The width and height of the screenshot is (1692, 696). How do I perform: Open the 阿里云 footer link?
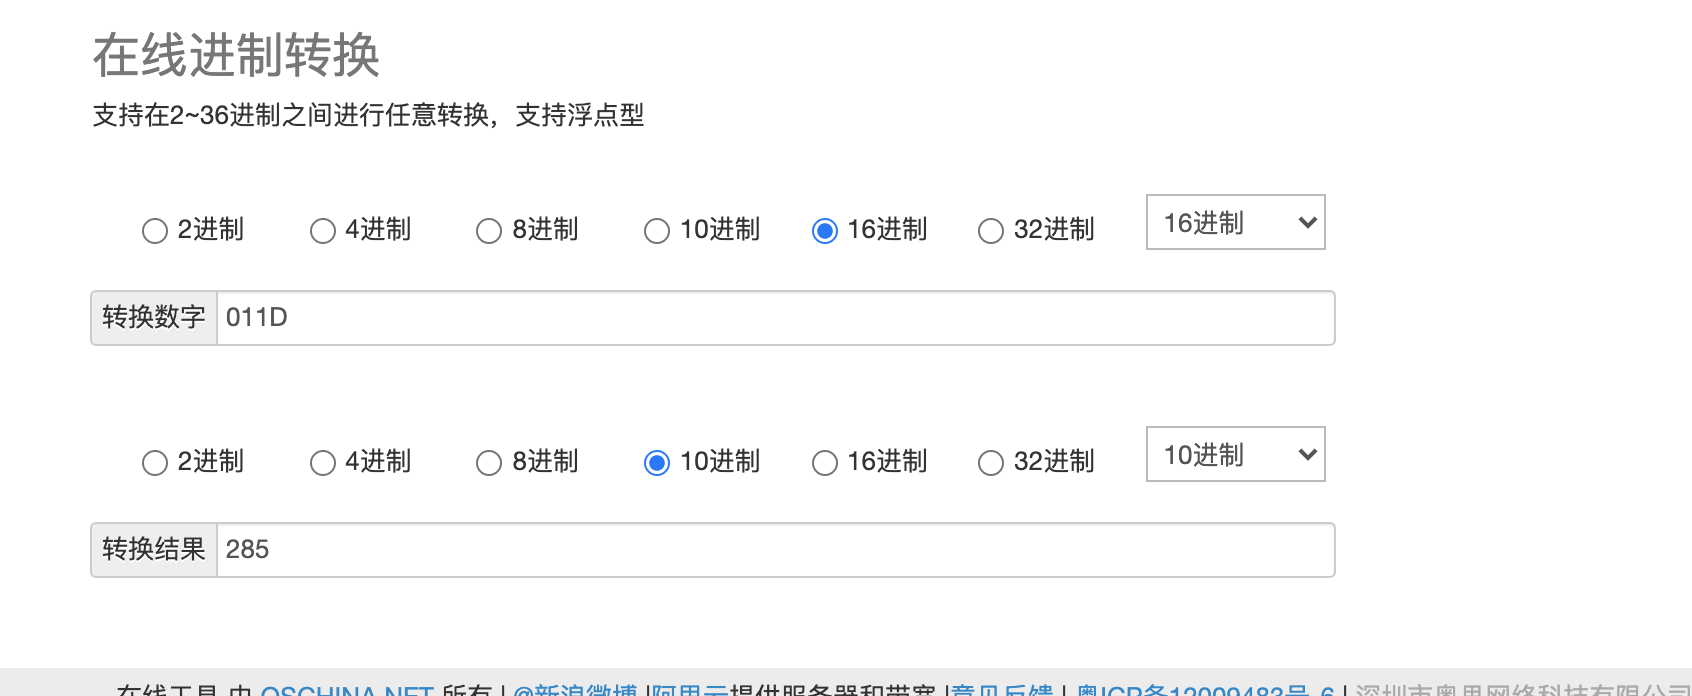point(690,690)
